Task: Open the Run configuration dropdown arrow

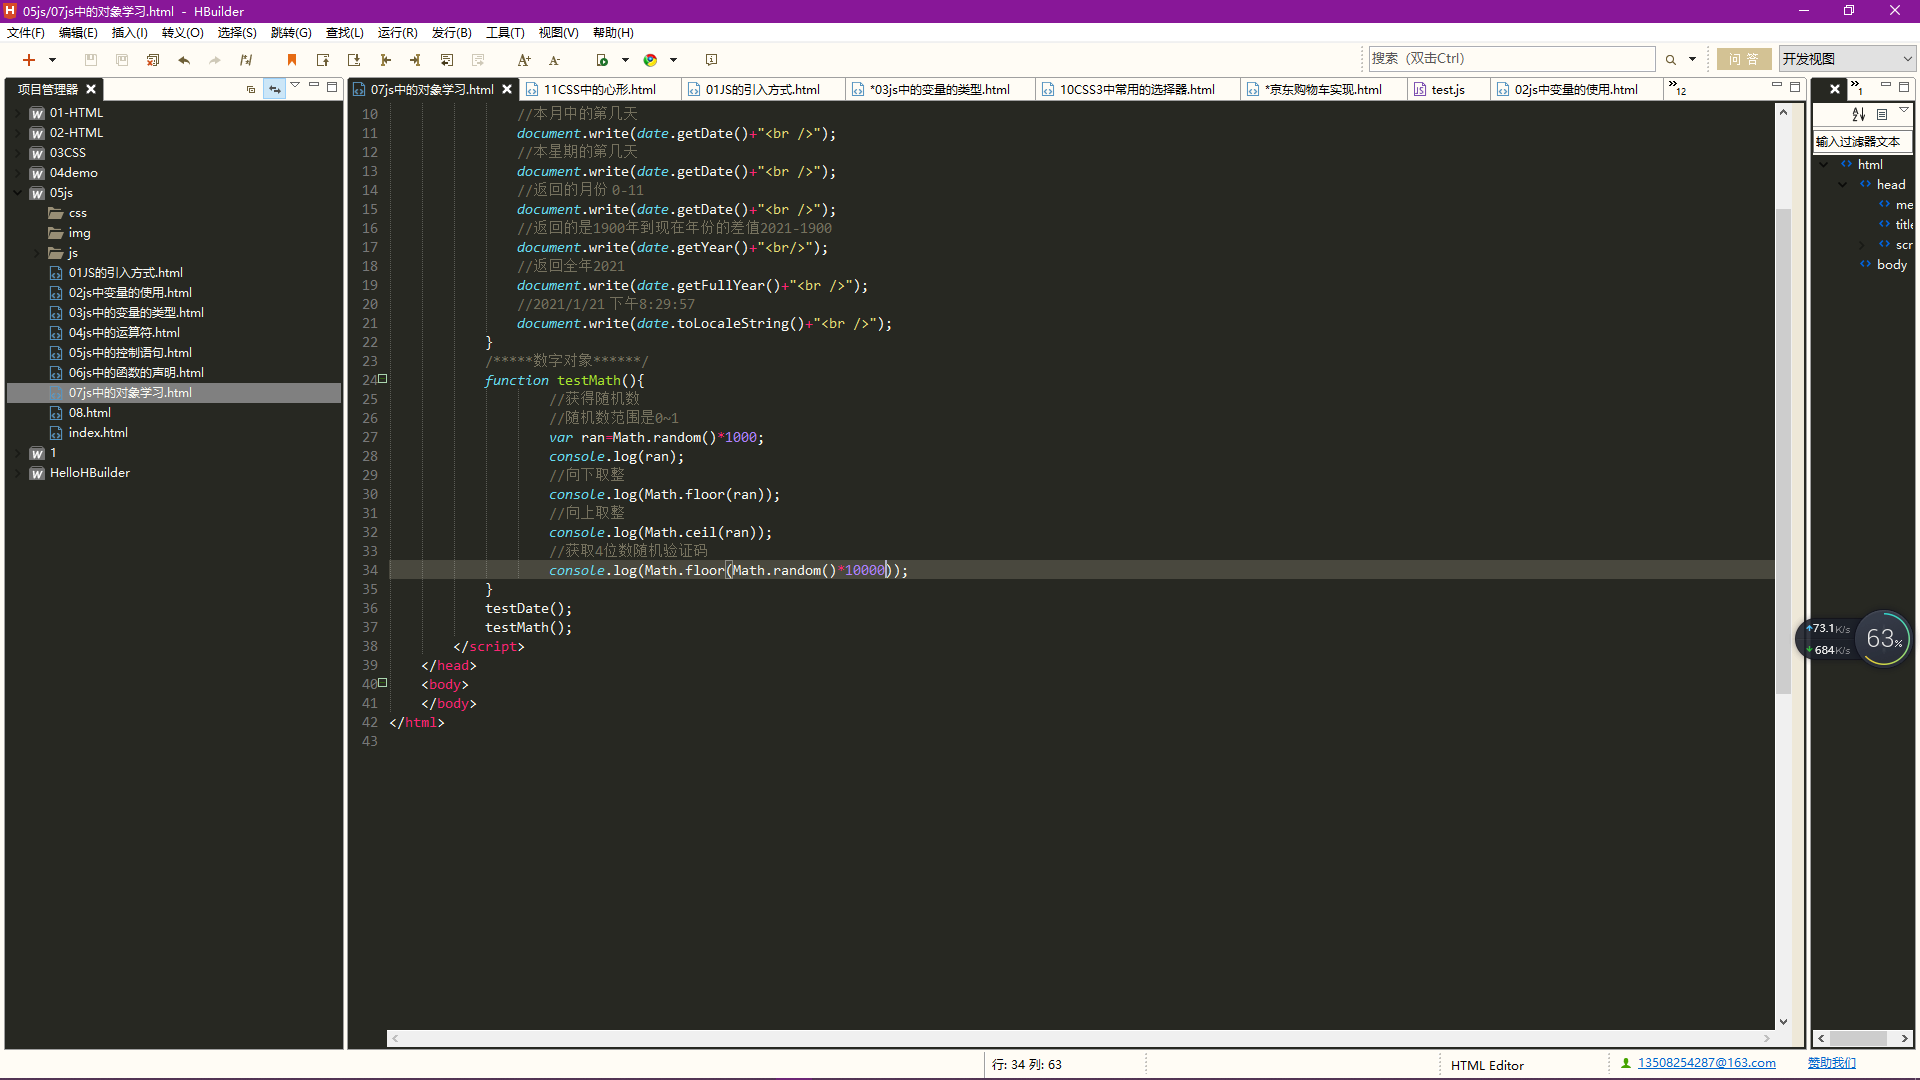Action: tap(625, 60)
